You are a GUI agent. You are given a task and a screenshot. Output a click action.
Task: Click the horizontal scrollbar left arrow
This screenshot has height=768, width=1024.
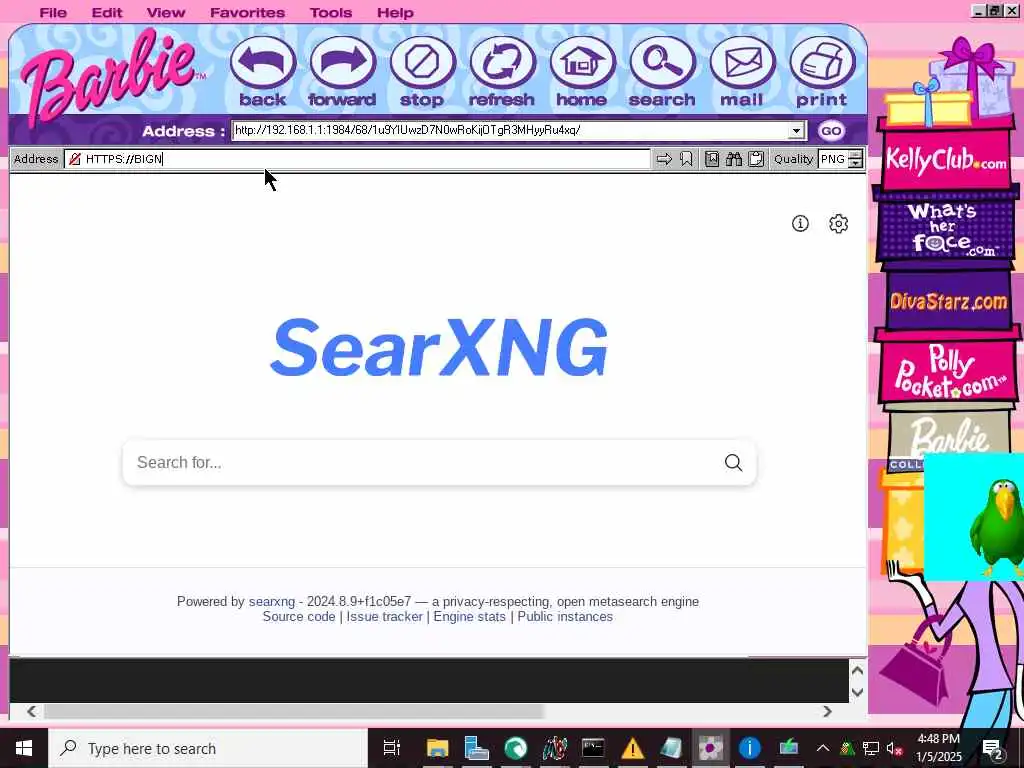tap(31, 711)
